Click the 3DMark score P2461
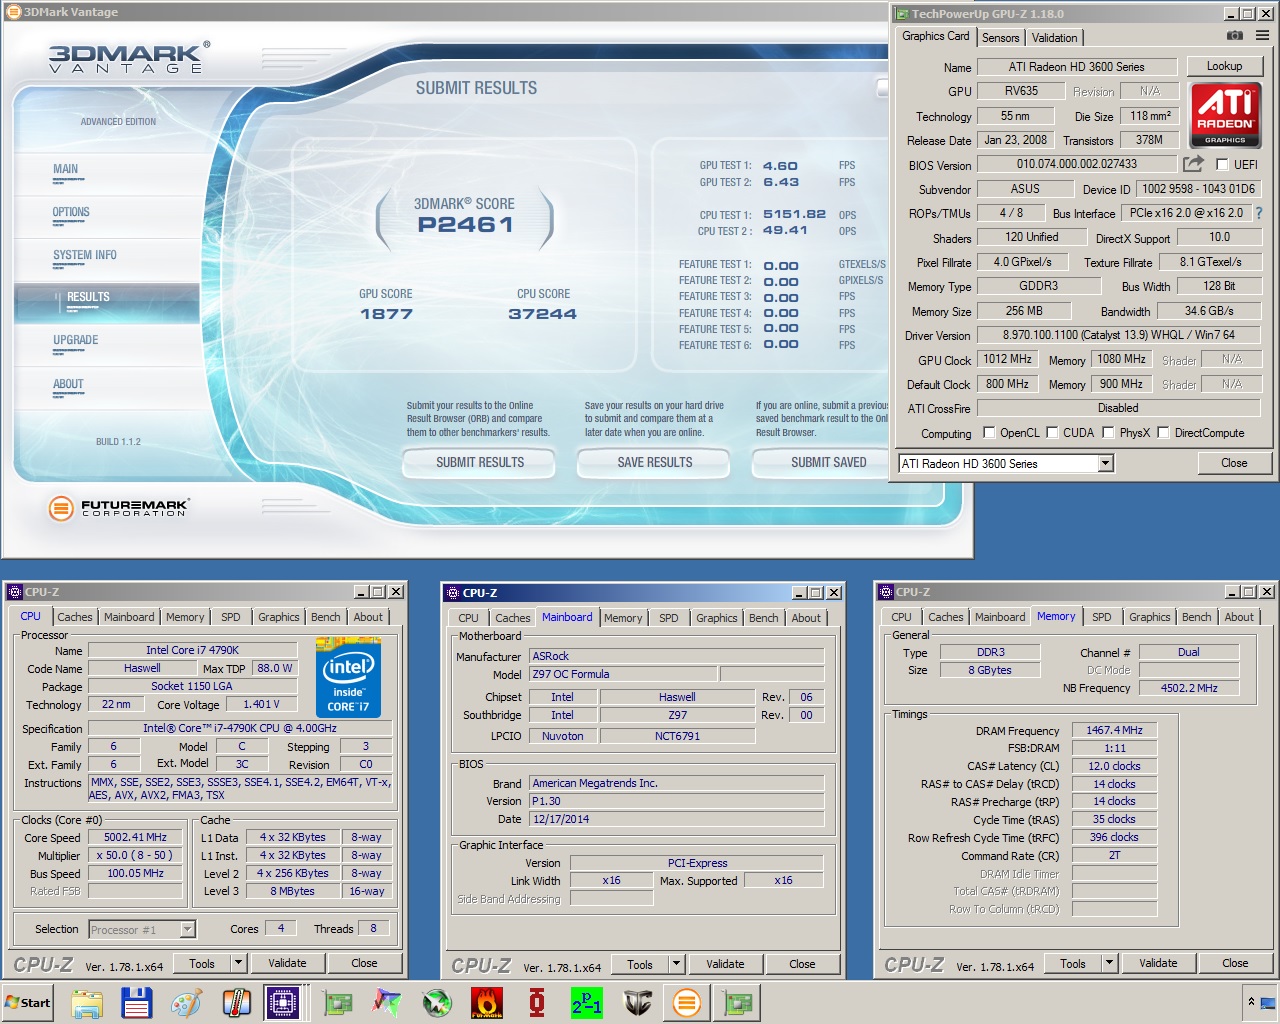Screen dimensions: 1280x1024 coord(465,224)
